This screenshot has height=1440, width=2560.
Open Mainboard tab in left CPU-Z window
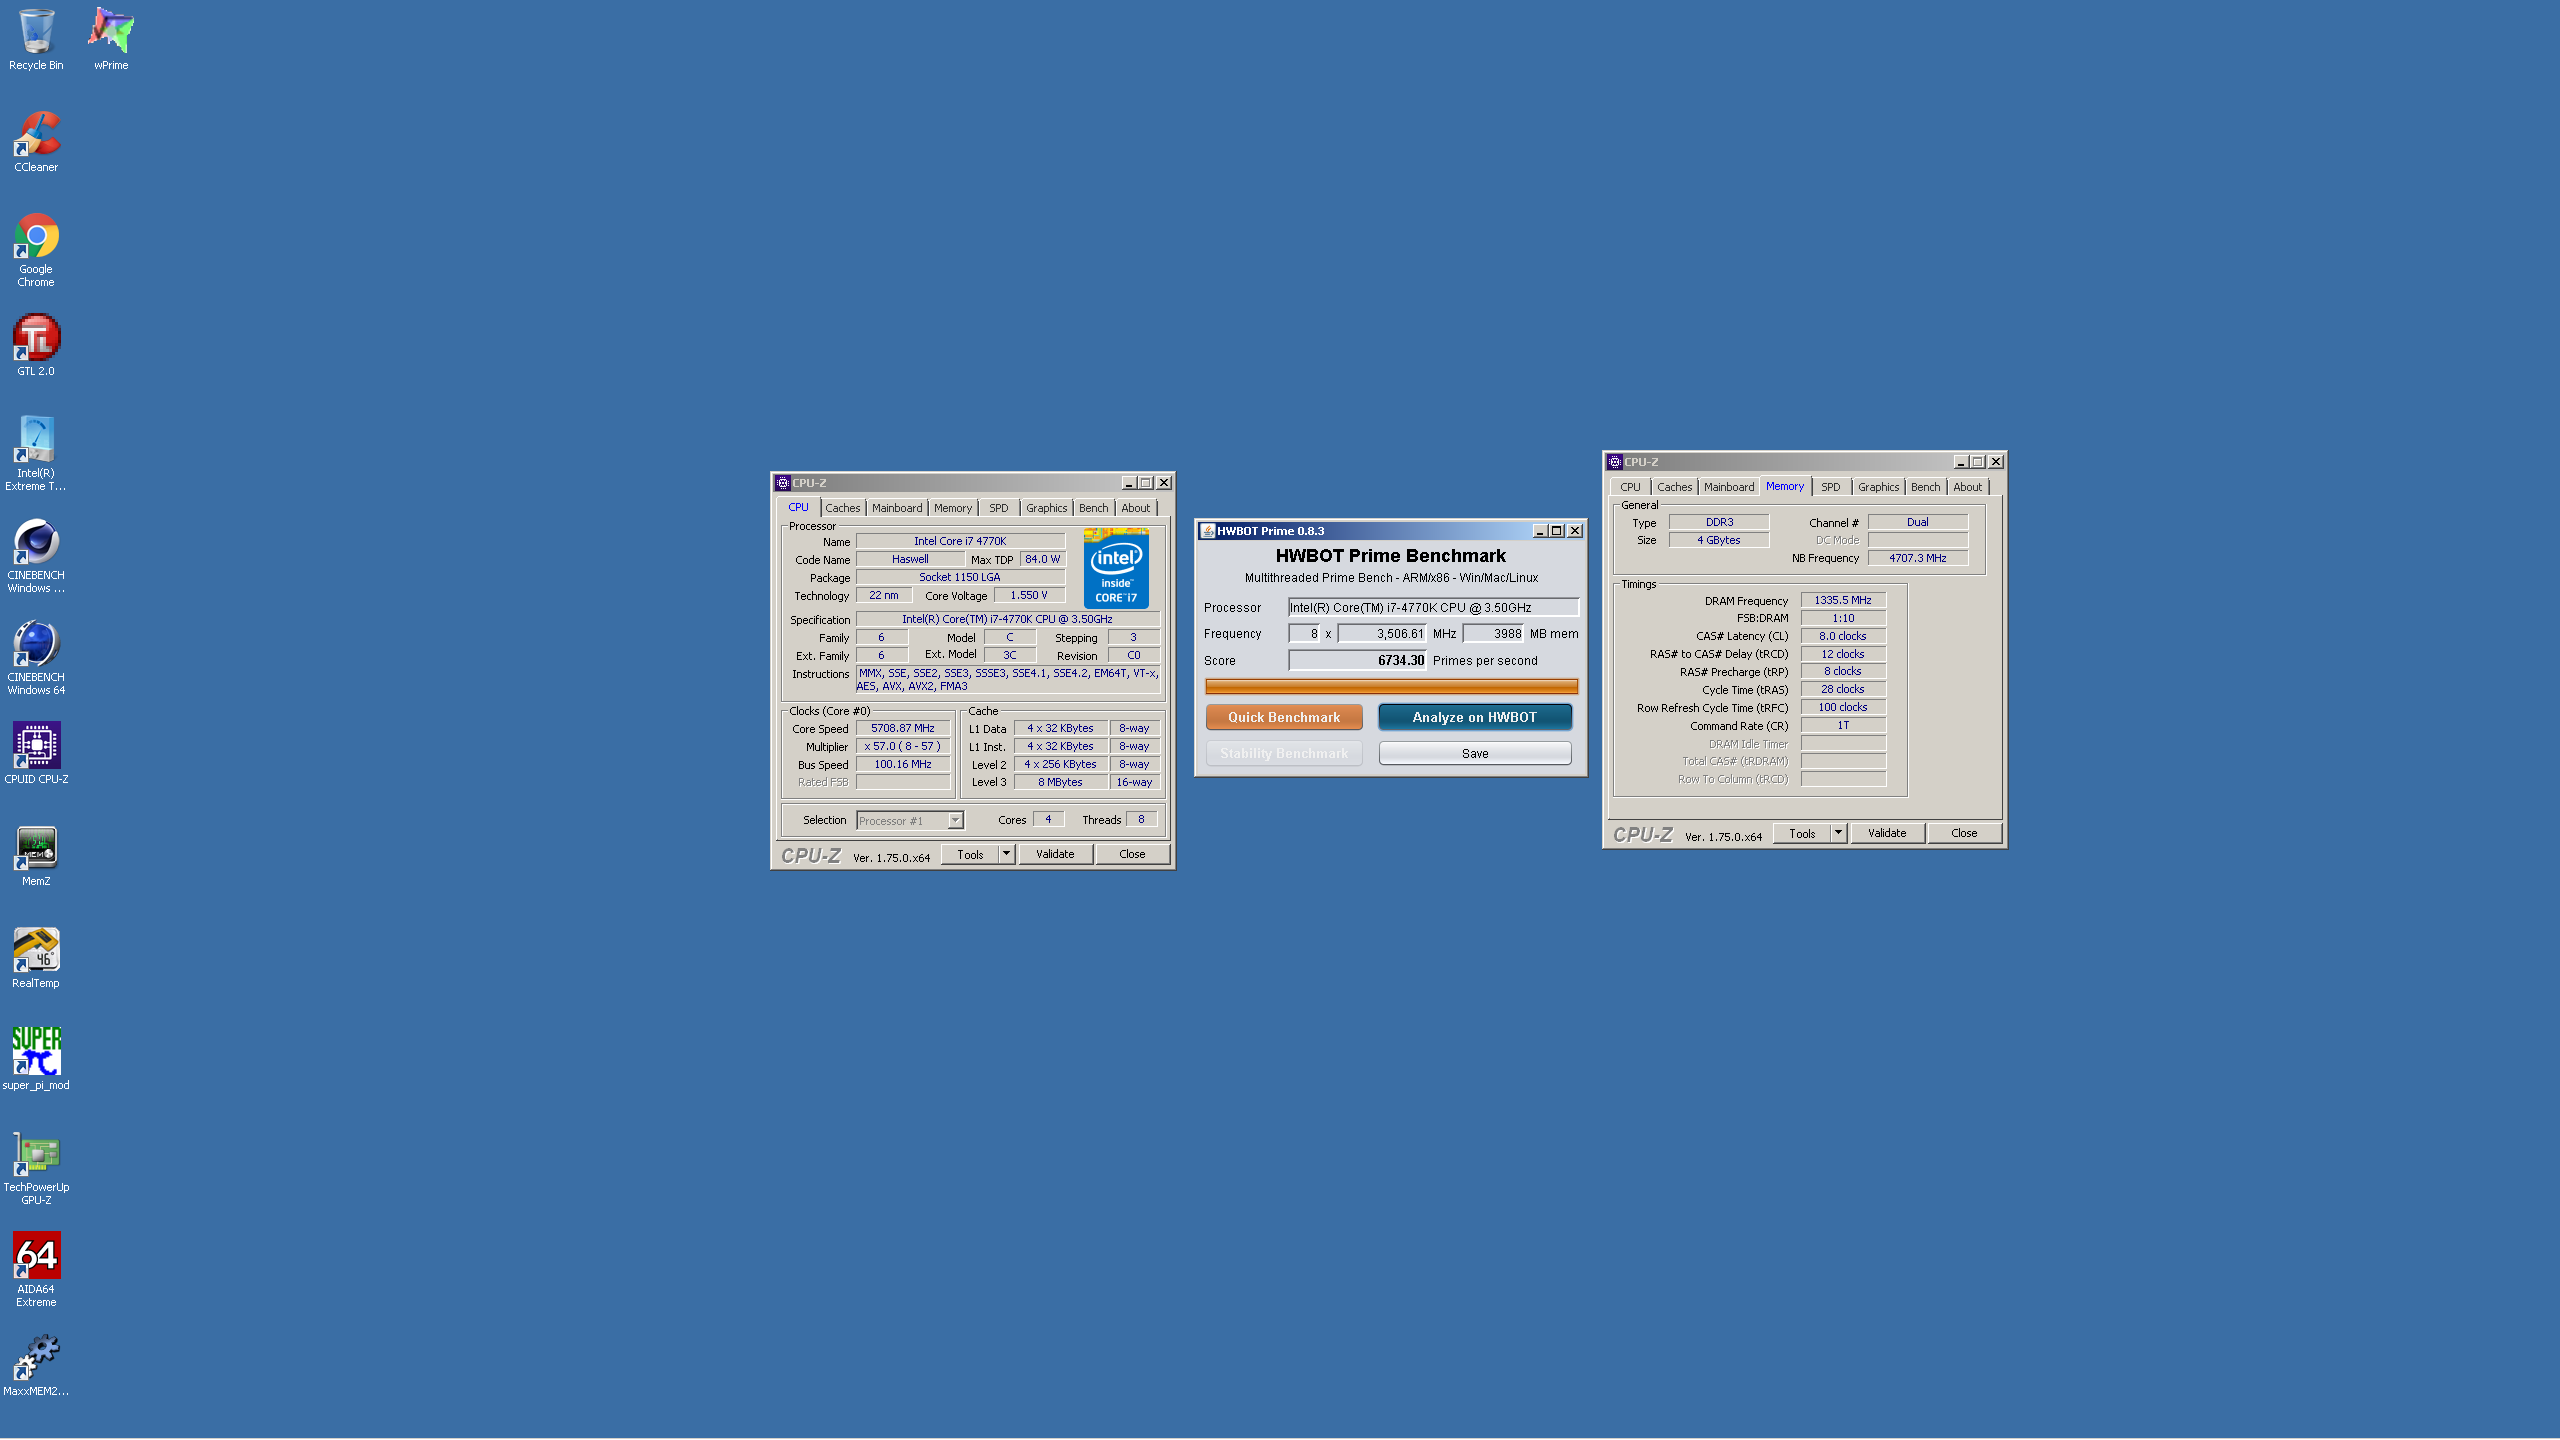tap(897, 508)
